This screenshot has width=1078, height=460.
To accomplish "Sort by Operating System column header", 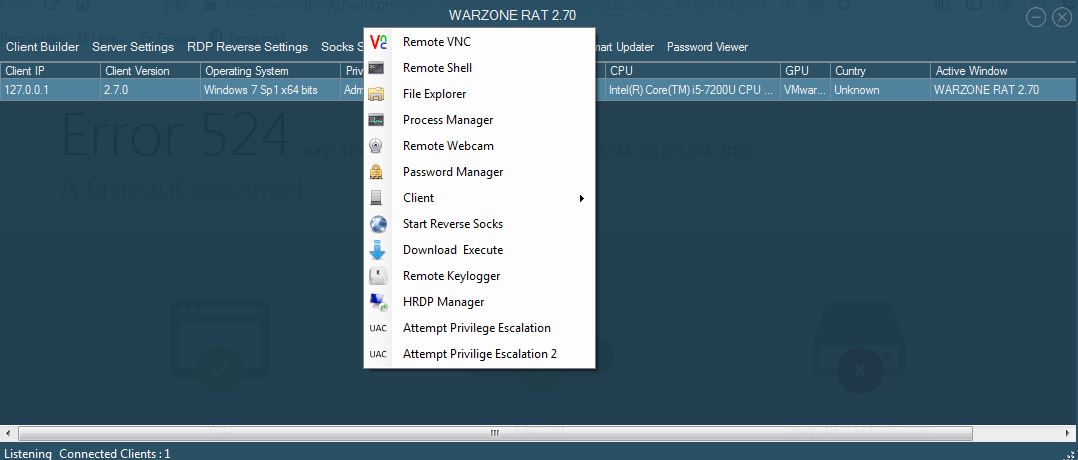I will tap(271, 71).
